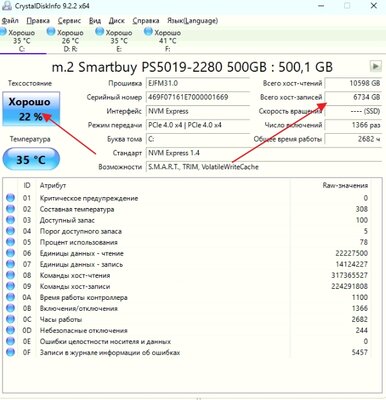386x400 pixels.
Task: Open the Сервис menu
Action: tap(69, 21)
